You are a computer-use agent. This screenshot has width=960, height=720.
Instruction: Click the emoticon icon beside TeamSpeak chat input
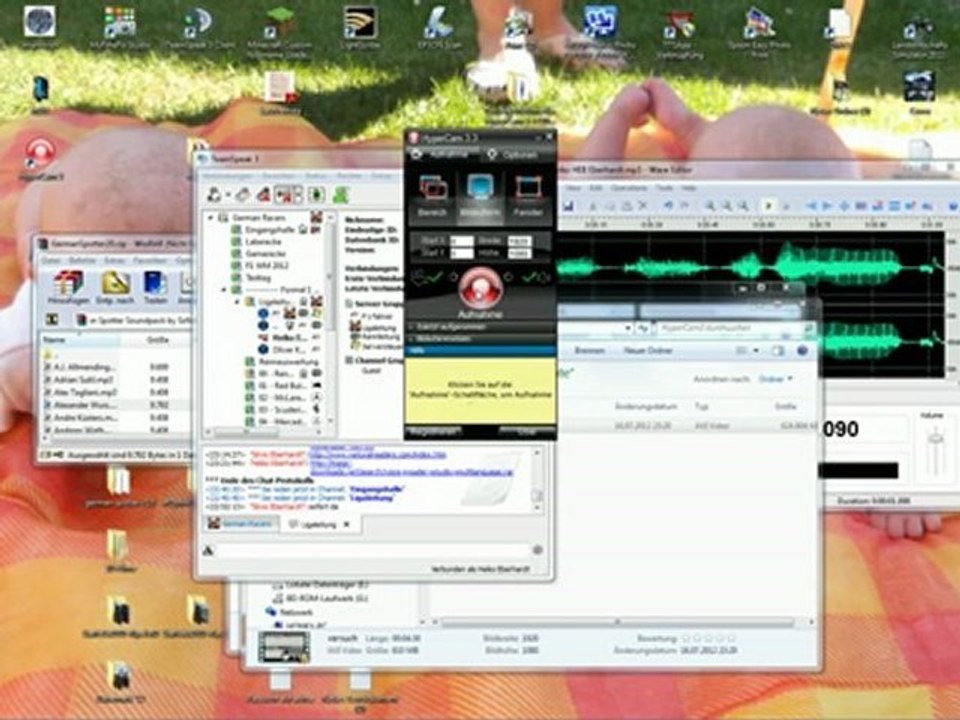(x=538, y=550)
